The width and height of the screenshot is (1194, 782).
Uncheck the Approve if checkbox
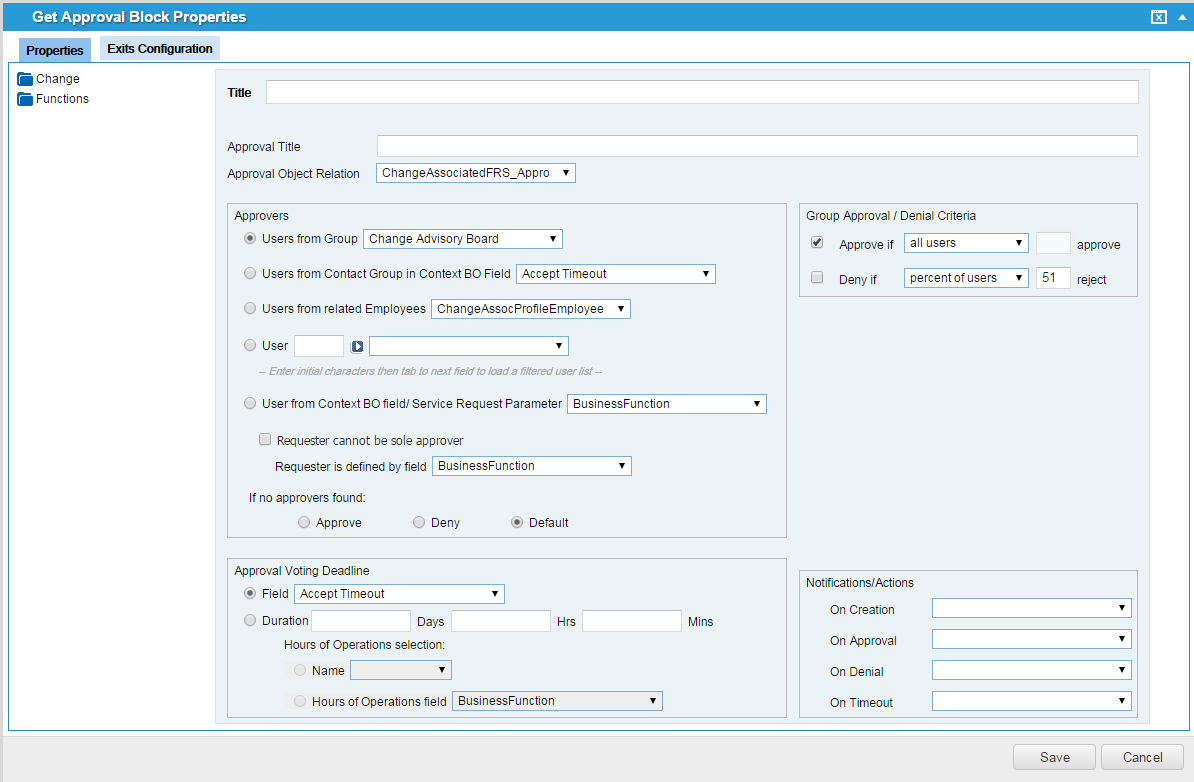tap(816, 241)
